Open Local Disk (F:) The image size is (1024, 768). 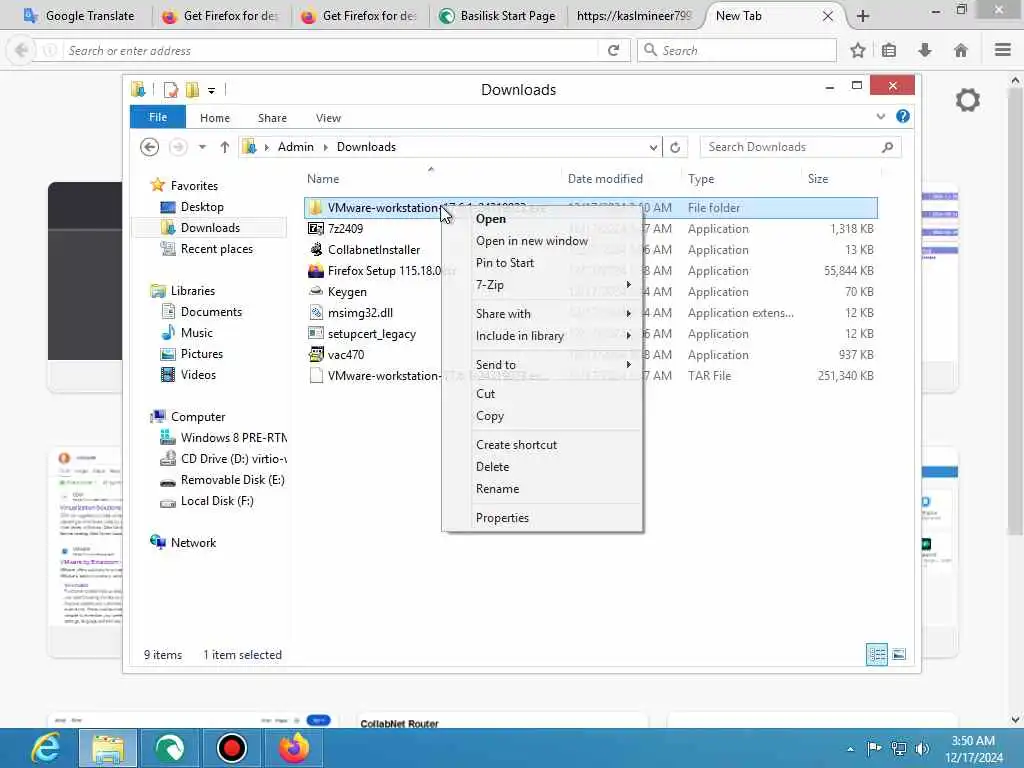[217, 501]
